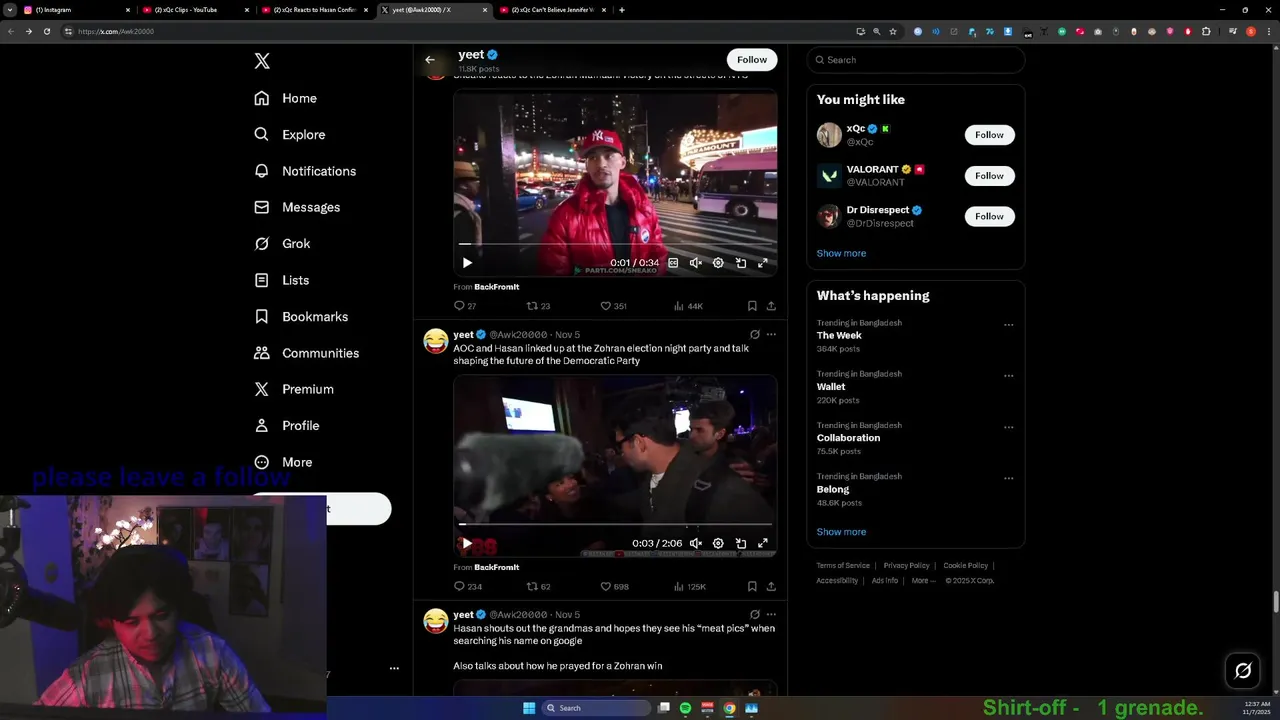The height and width of the screenshot is (720, 1280).
Task: Open Notifications from the sidebar
Action: pos(305,171)
